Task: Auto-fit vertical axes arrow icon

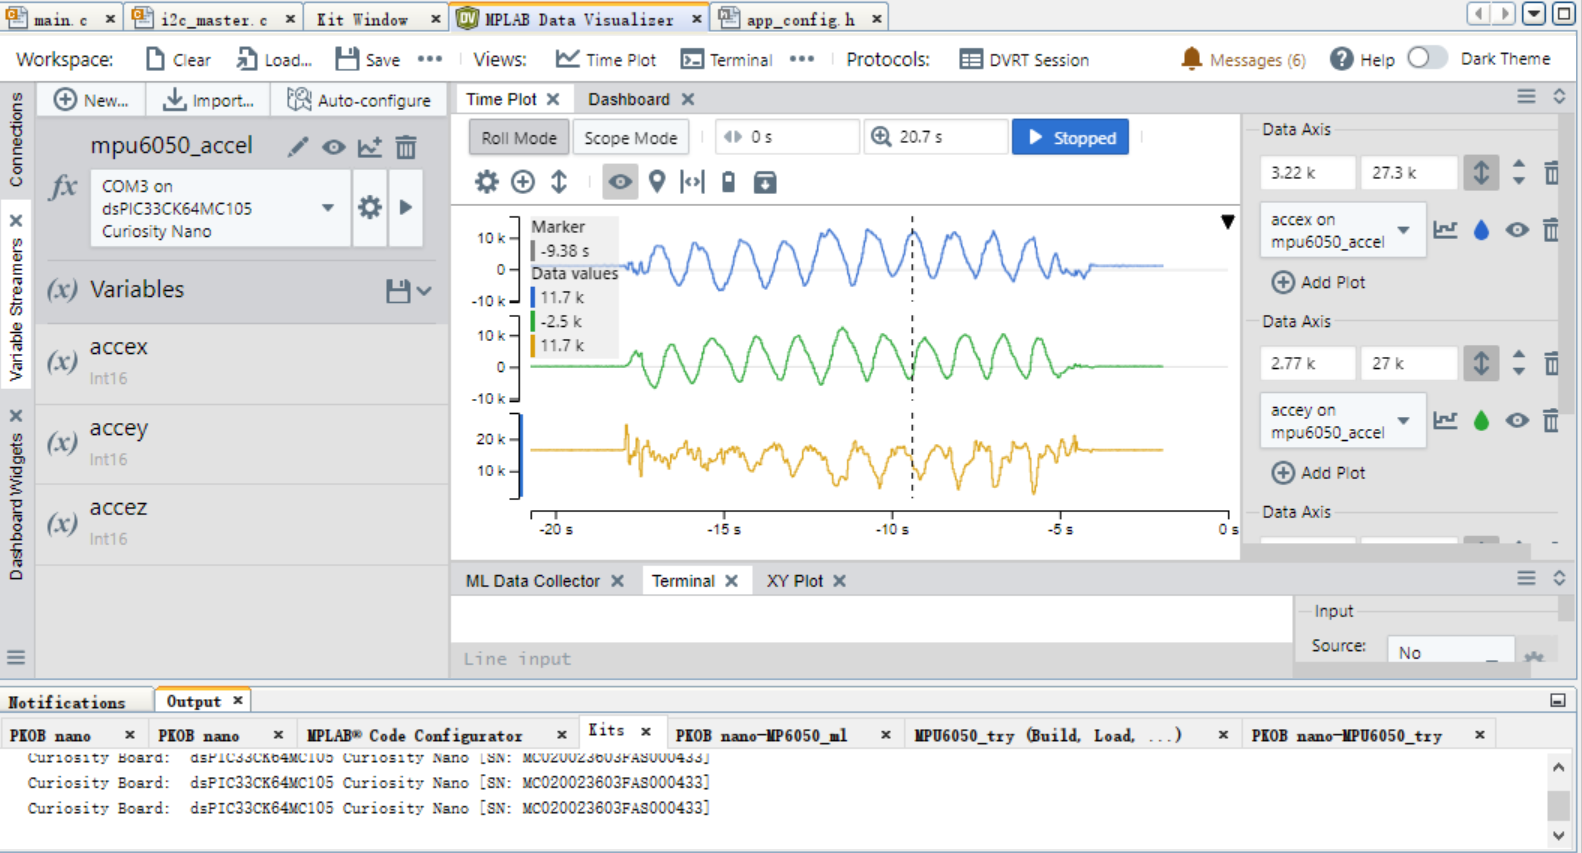Action: click(x=559, y=182)
